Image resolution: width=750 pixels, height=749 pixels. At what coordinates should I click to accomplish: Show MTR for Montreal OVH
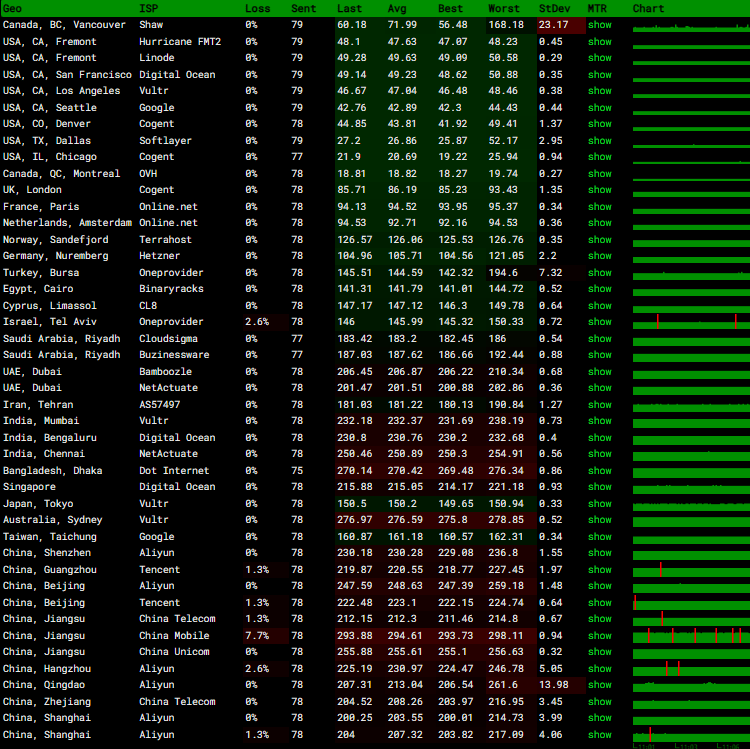pos(600,174)
